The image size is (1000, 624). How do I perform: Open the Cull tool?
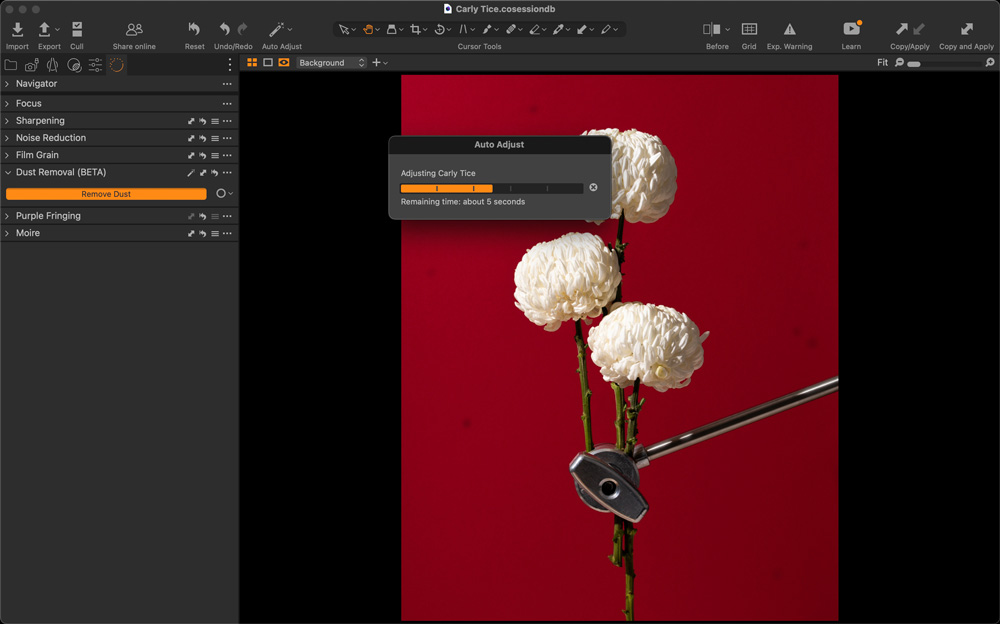point(77,30)
